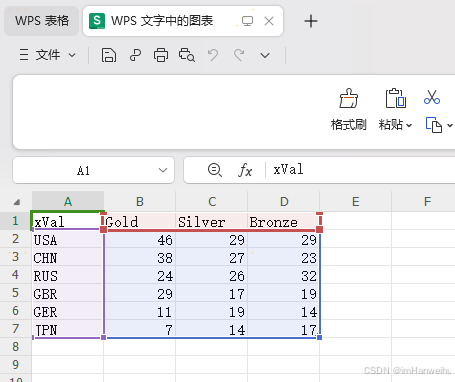The width and height of the screenshot is (455, 382).
Task: Close the WPS 文字中的图表 tab
Action: coord(269,21)
